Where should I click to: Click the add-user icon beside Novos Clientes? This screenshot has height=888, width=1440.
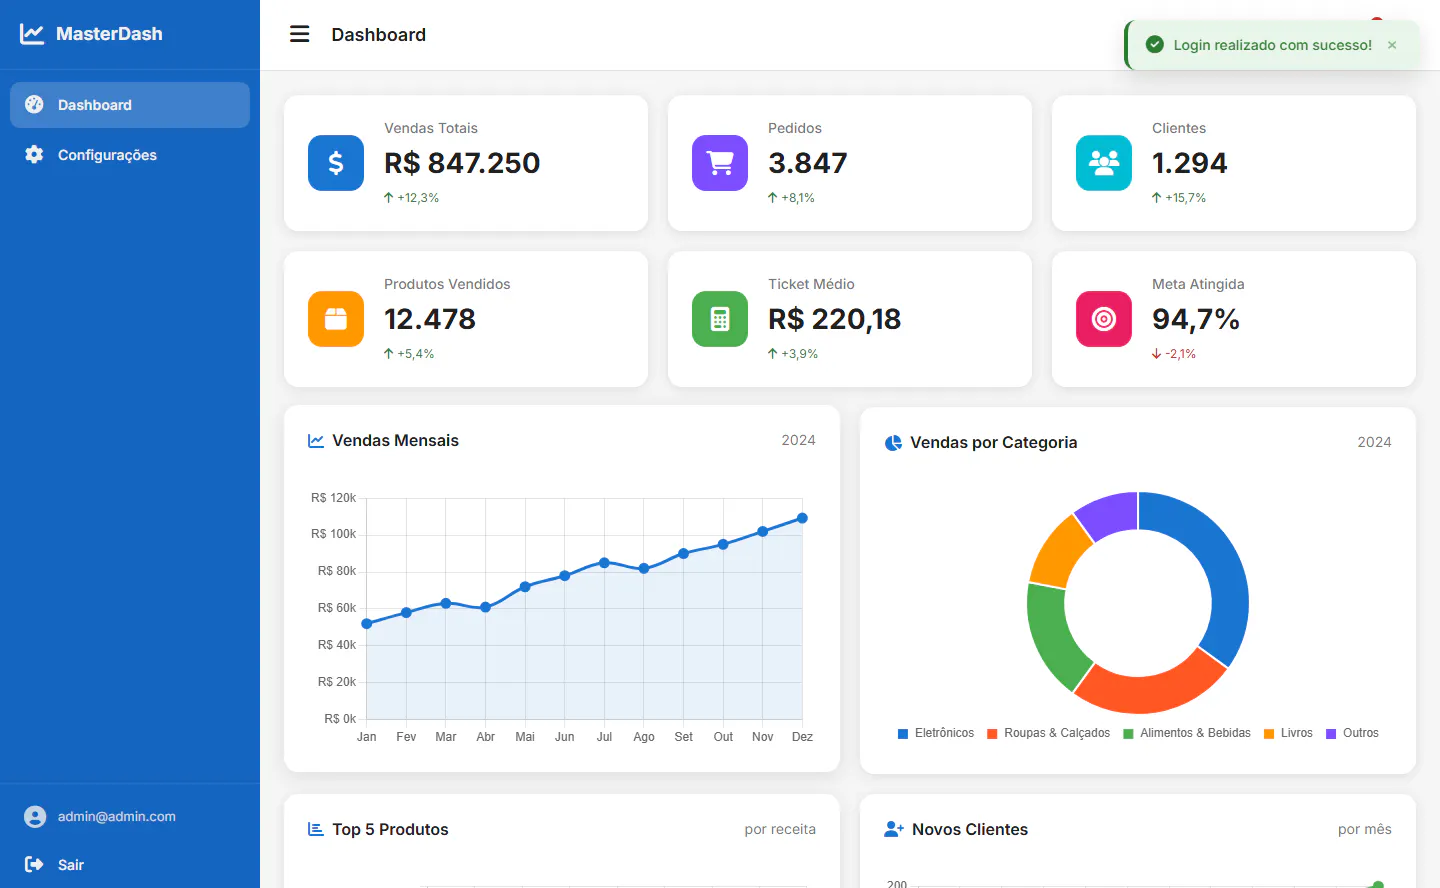(894, 829)
